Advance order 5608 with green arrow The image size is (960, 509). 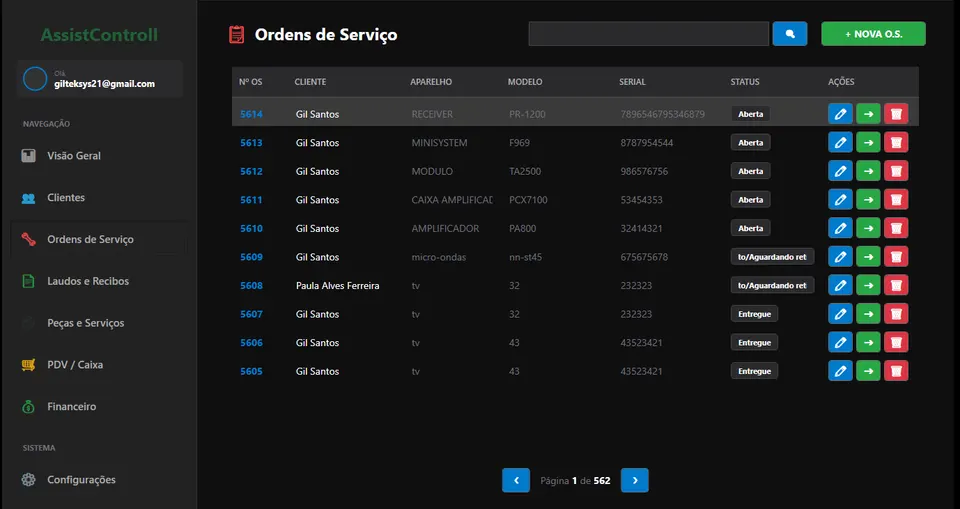pos(868,285)
